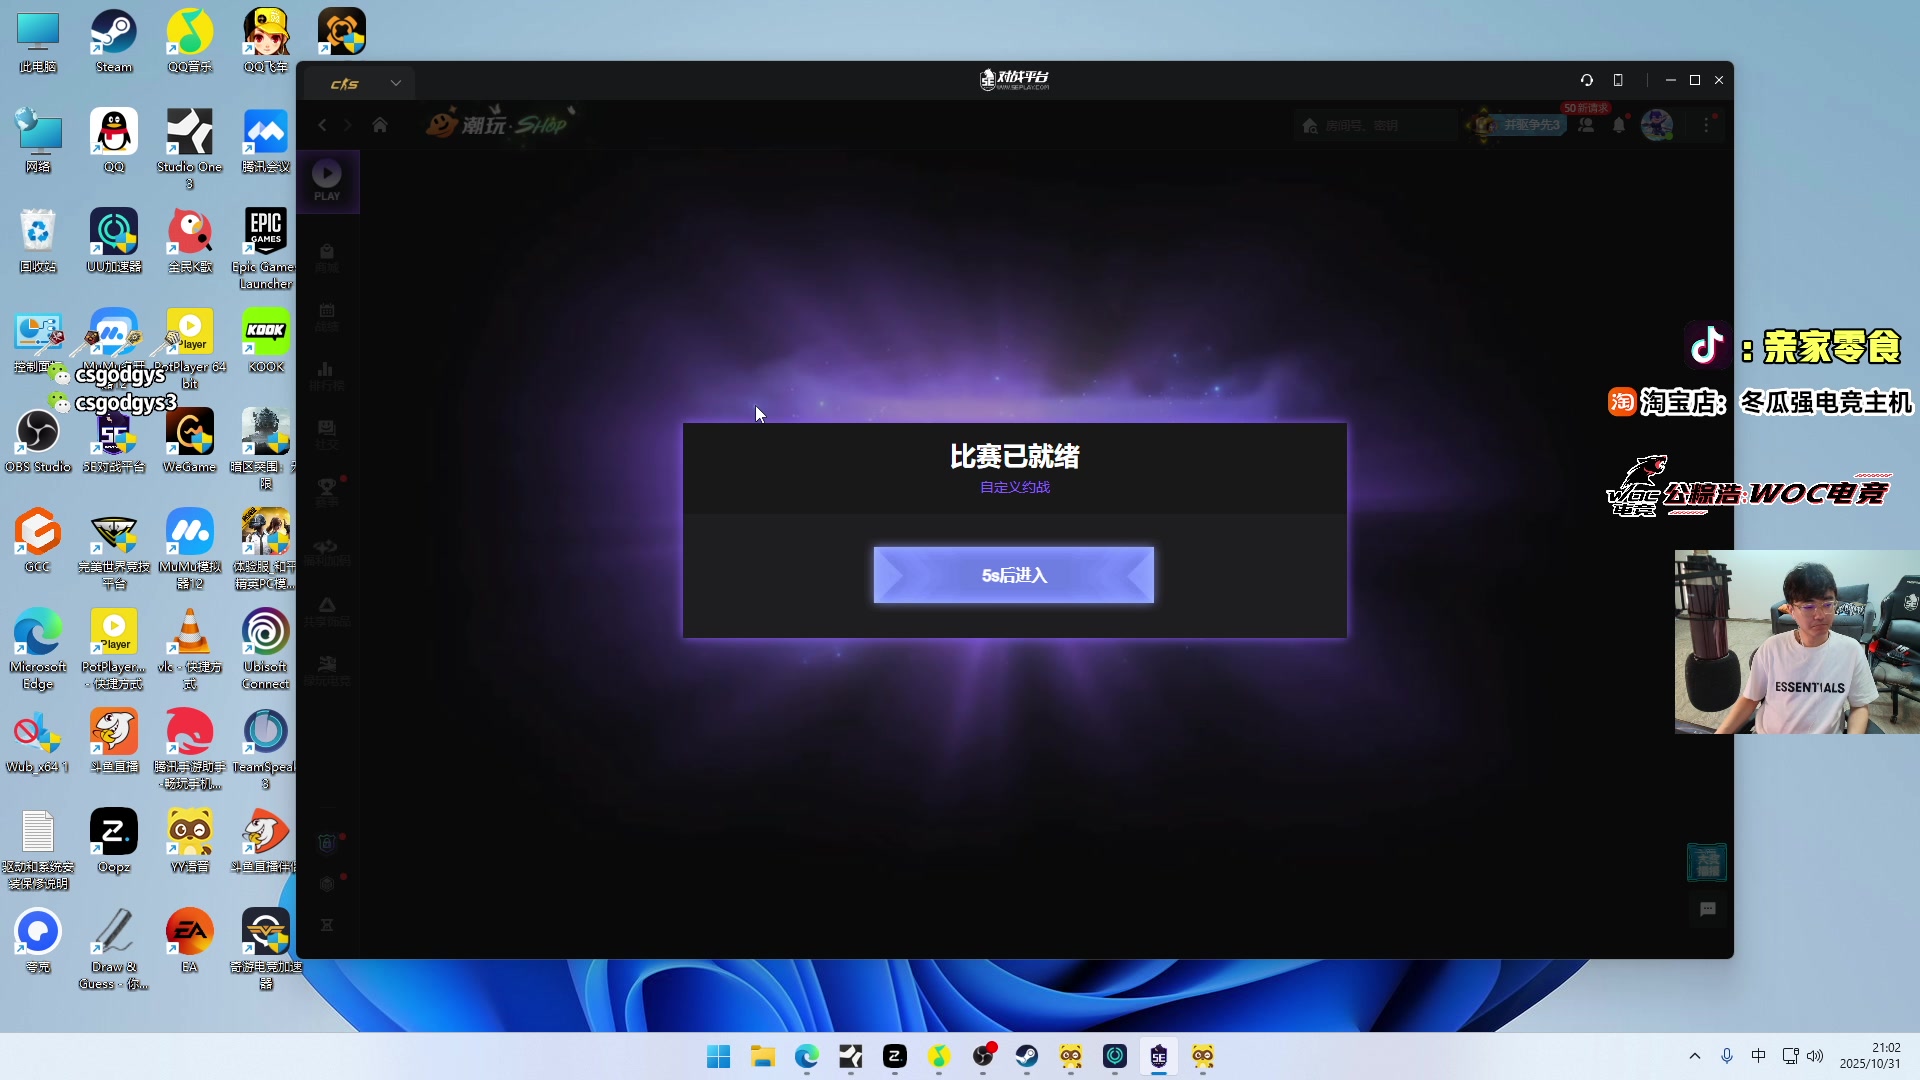Go to the home icon in navigation bar

click(x=380, y=125)
